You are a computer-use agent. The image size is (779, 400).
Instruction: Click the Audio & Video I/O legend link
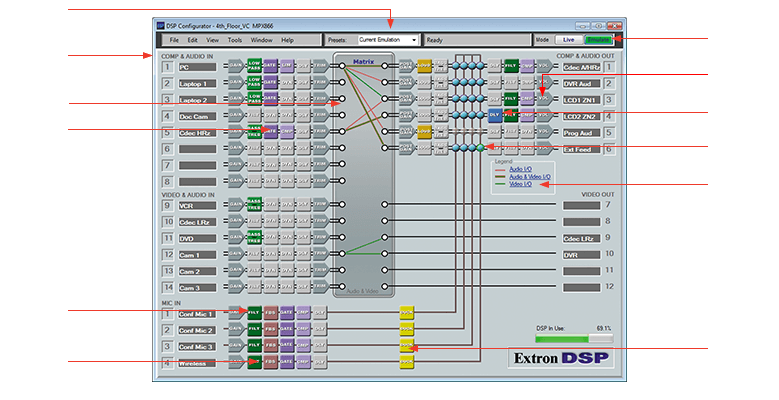(530, 177)
